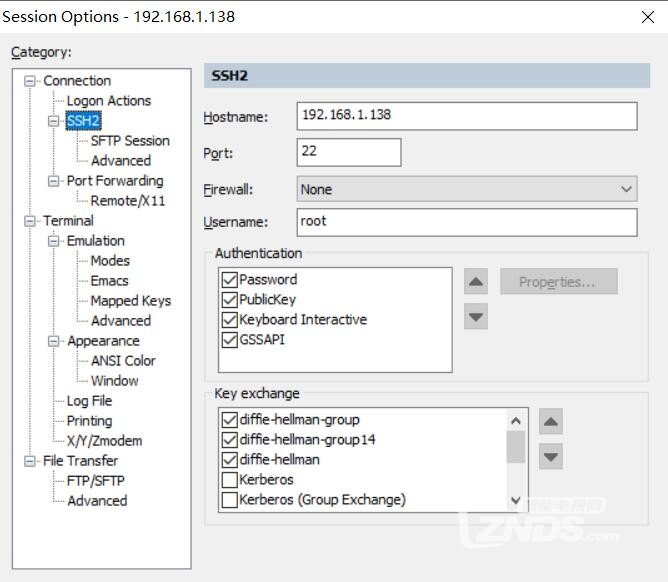Enable Kerberos (Group Exchange) checkbox
Viewport: 668px width, 582px height.
230,500
